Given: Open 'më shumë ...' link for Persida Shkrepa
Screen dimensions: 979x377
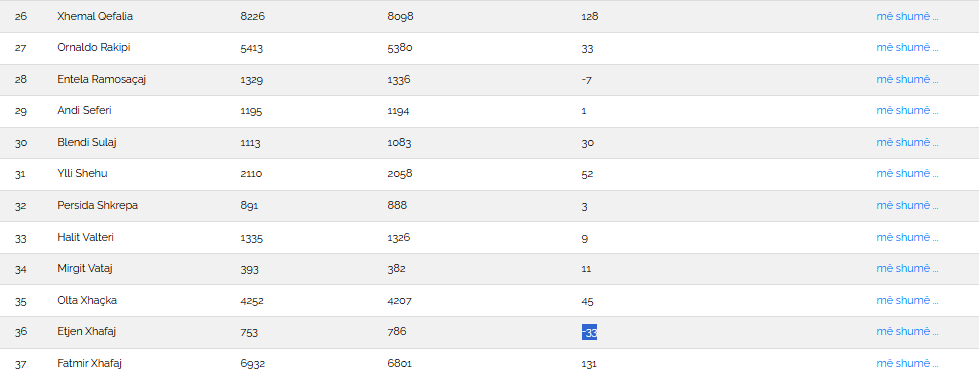Looking at the screenshot, I should point(907,205).
